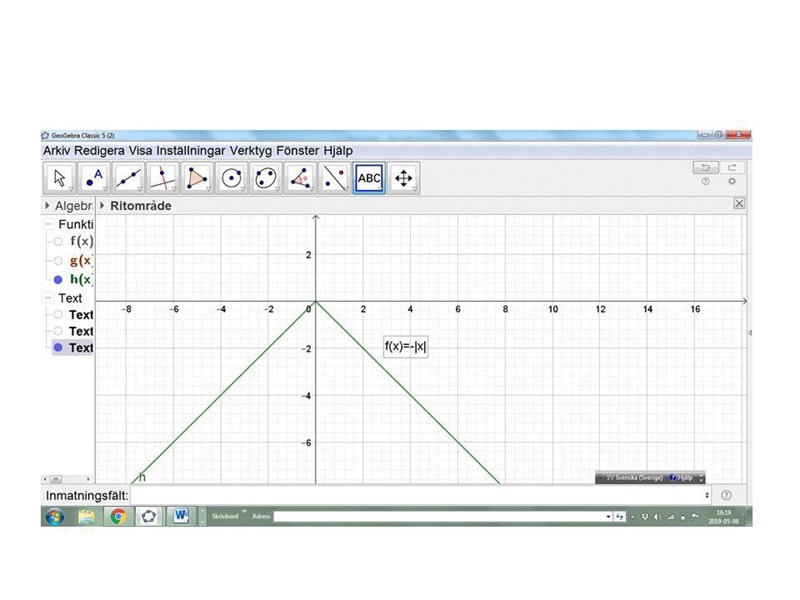Activate the ABC text tool

click(369, 178)
